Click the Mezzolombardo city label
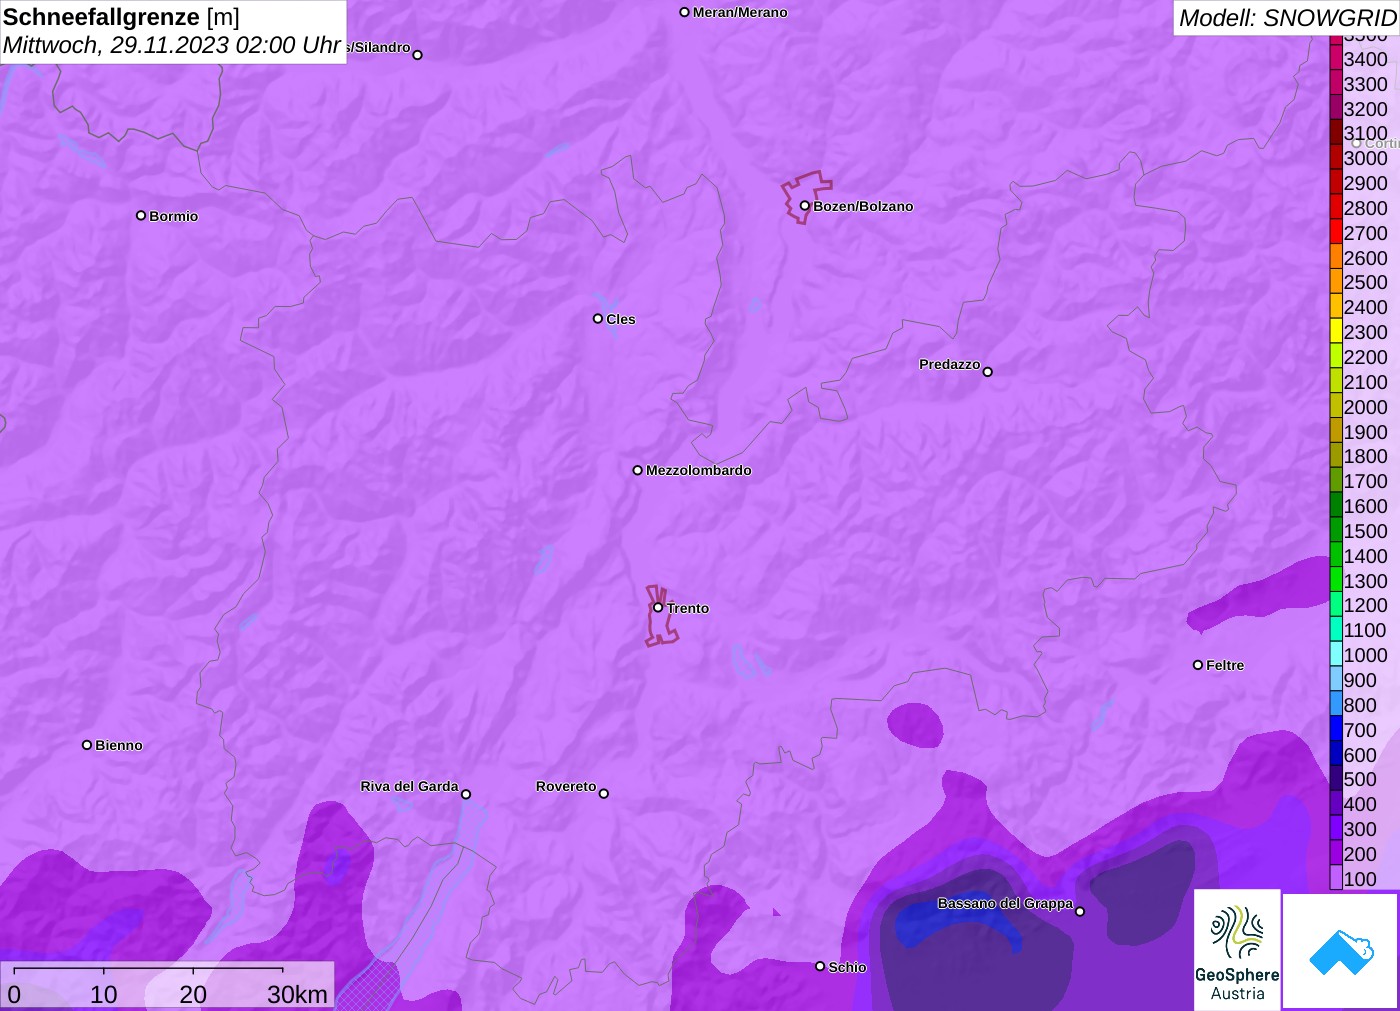The height and width of the screenshot is (1011, 1400). click(x=698, y=470)
